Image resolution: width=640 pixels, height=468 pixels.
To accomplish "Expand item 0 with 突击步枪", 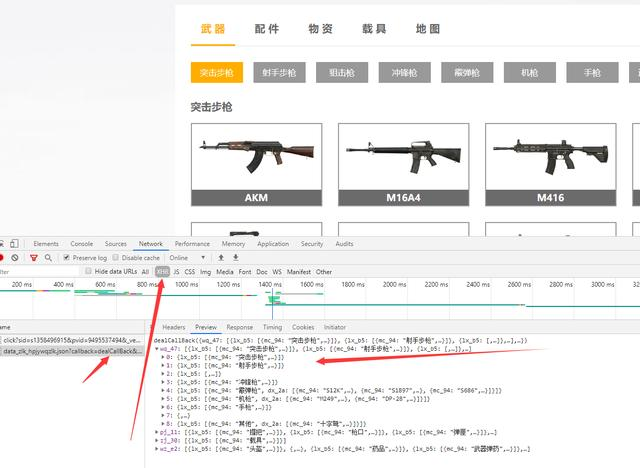I will pos(164,357).
